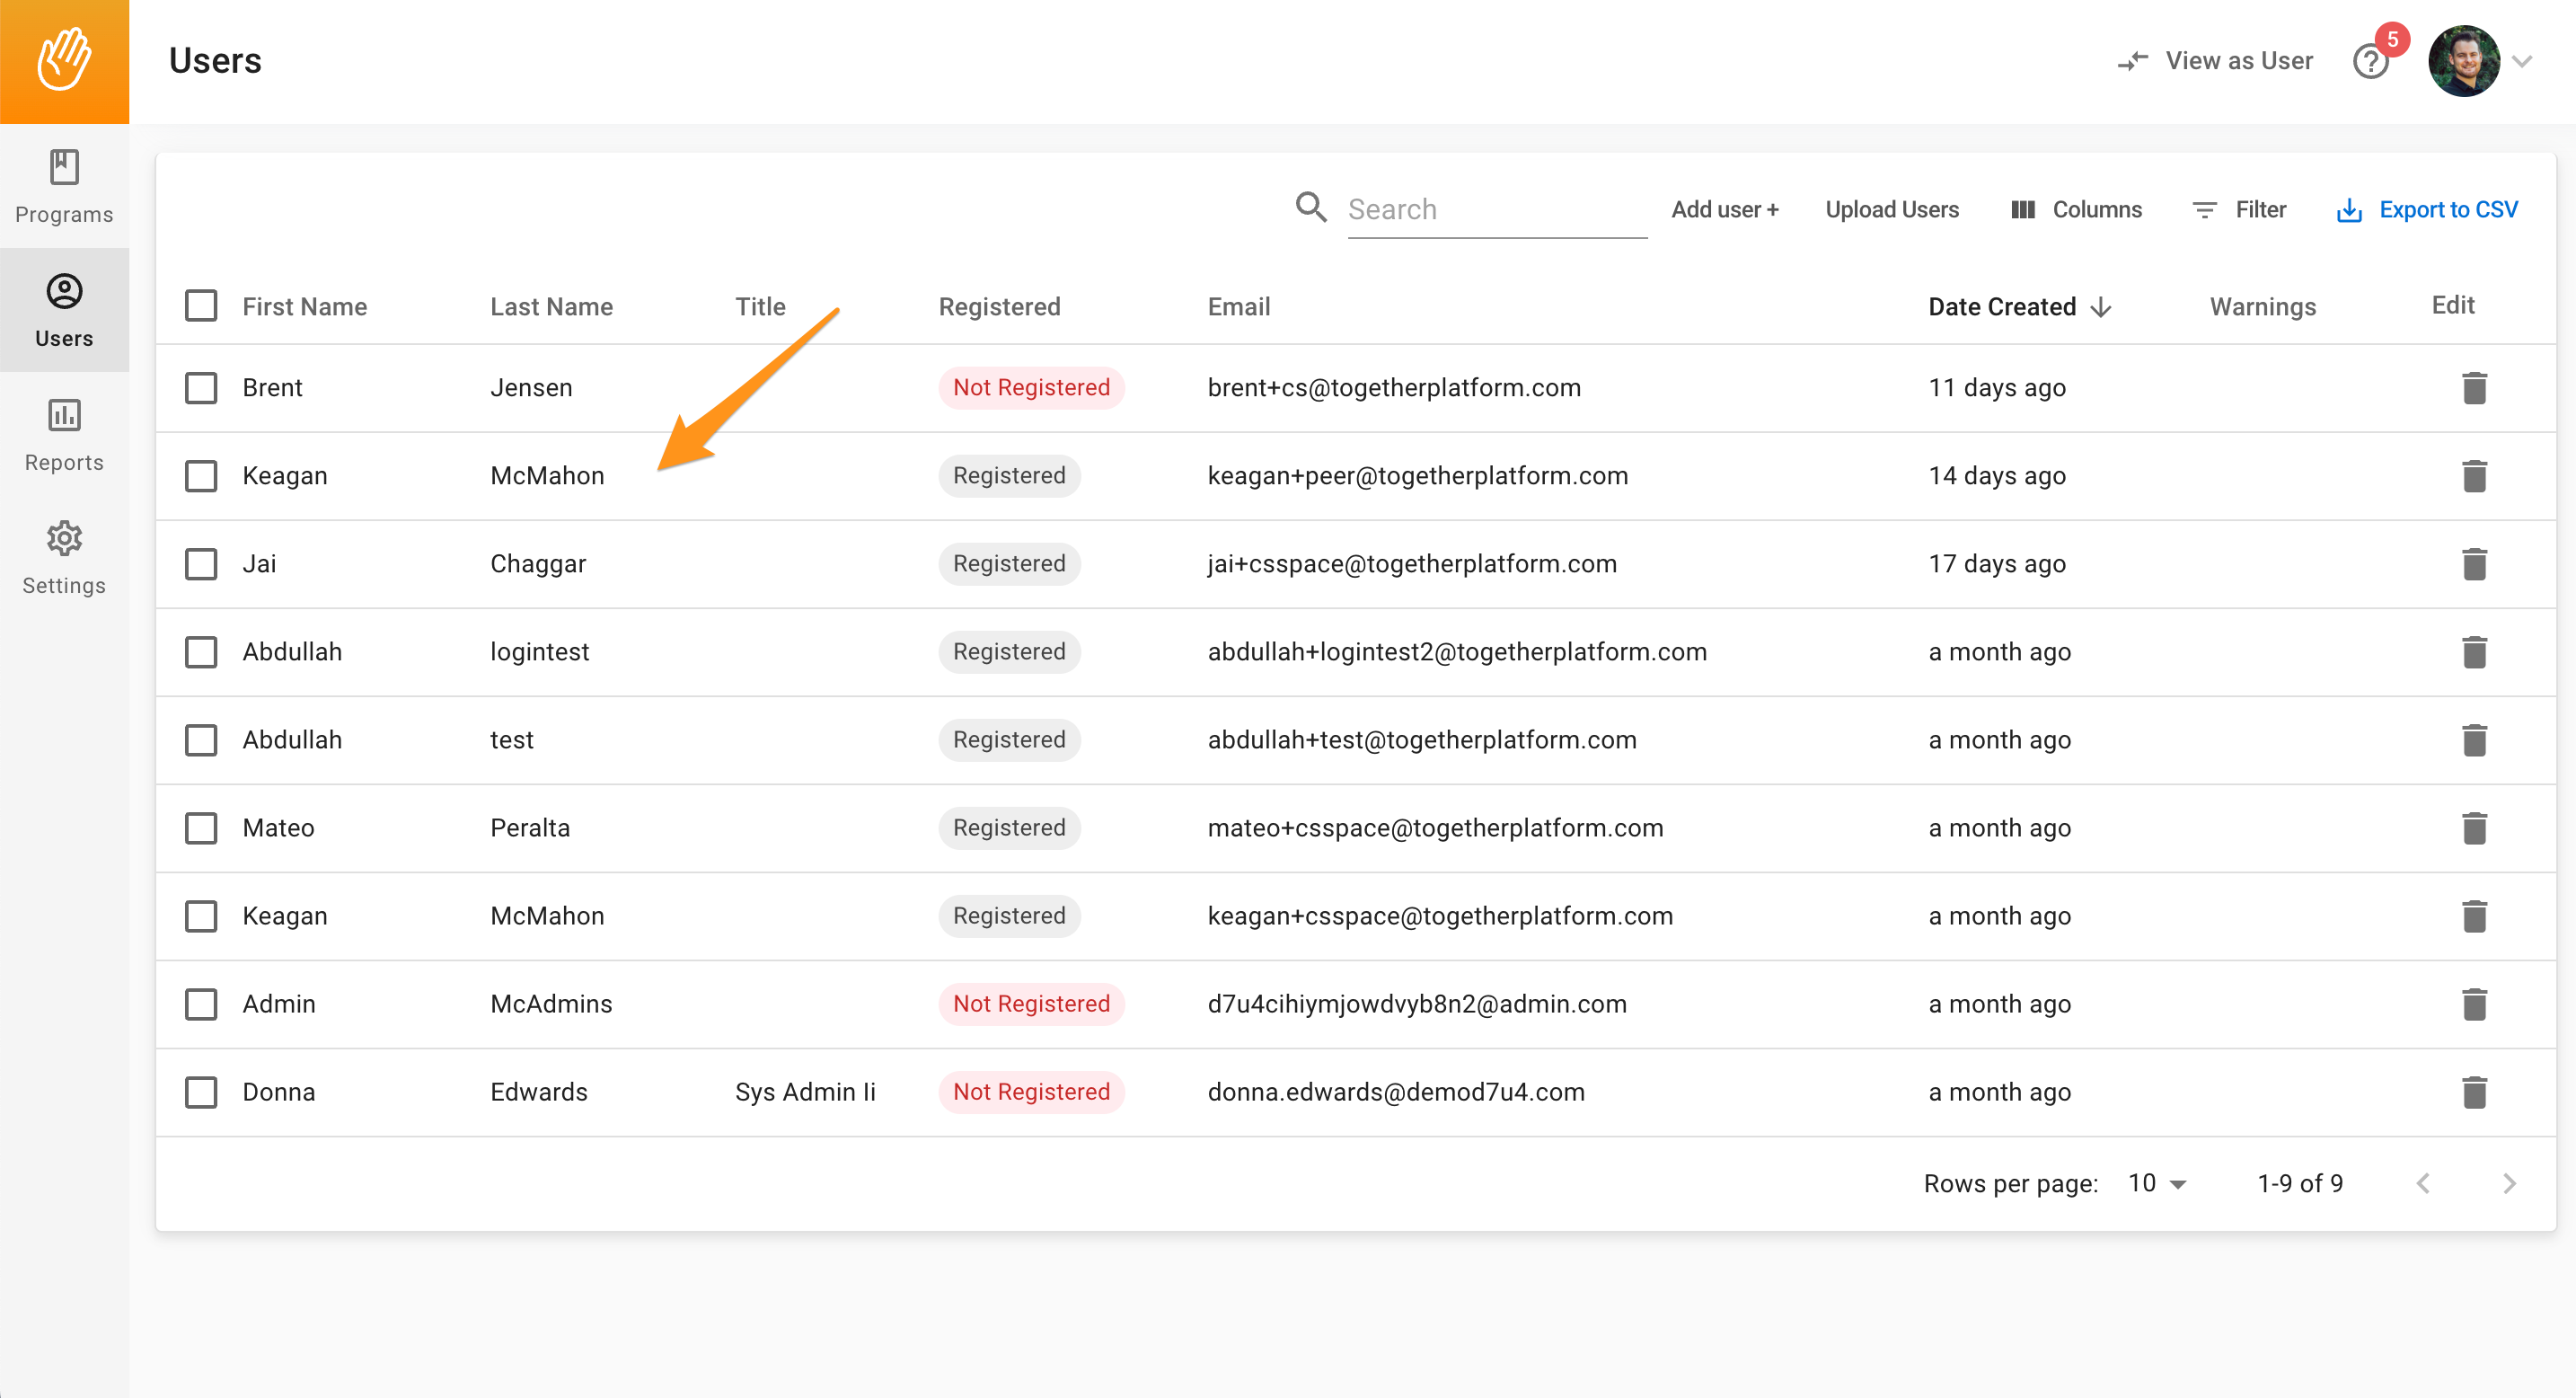Delete user Brent Jensen with trash icon
This screenshot has width=2576, height=1398.
(x=2474, y=388)
